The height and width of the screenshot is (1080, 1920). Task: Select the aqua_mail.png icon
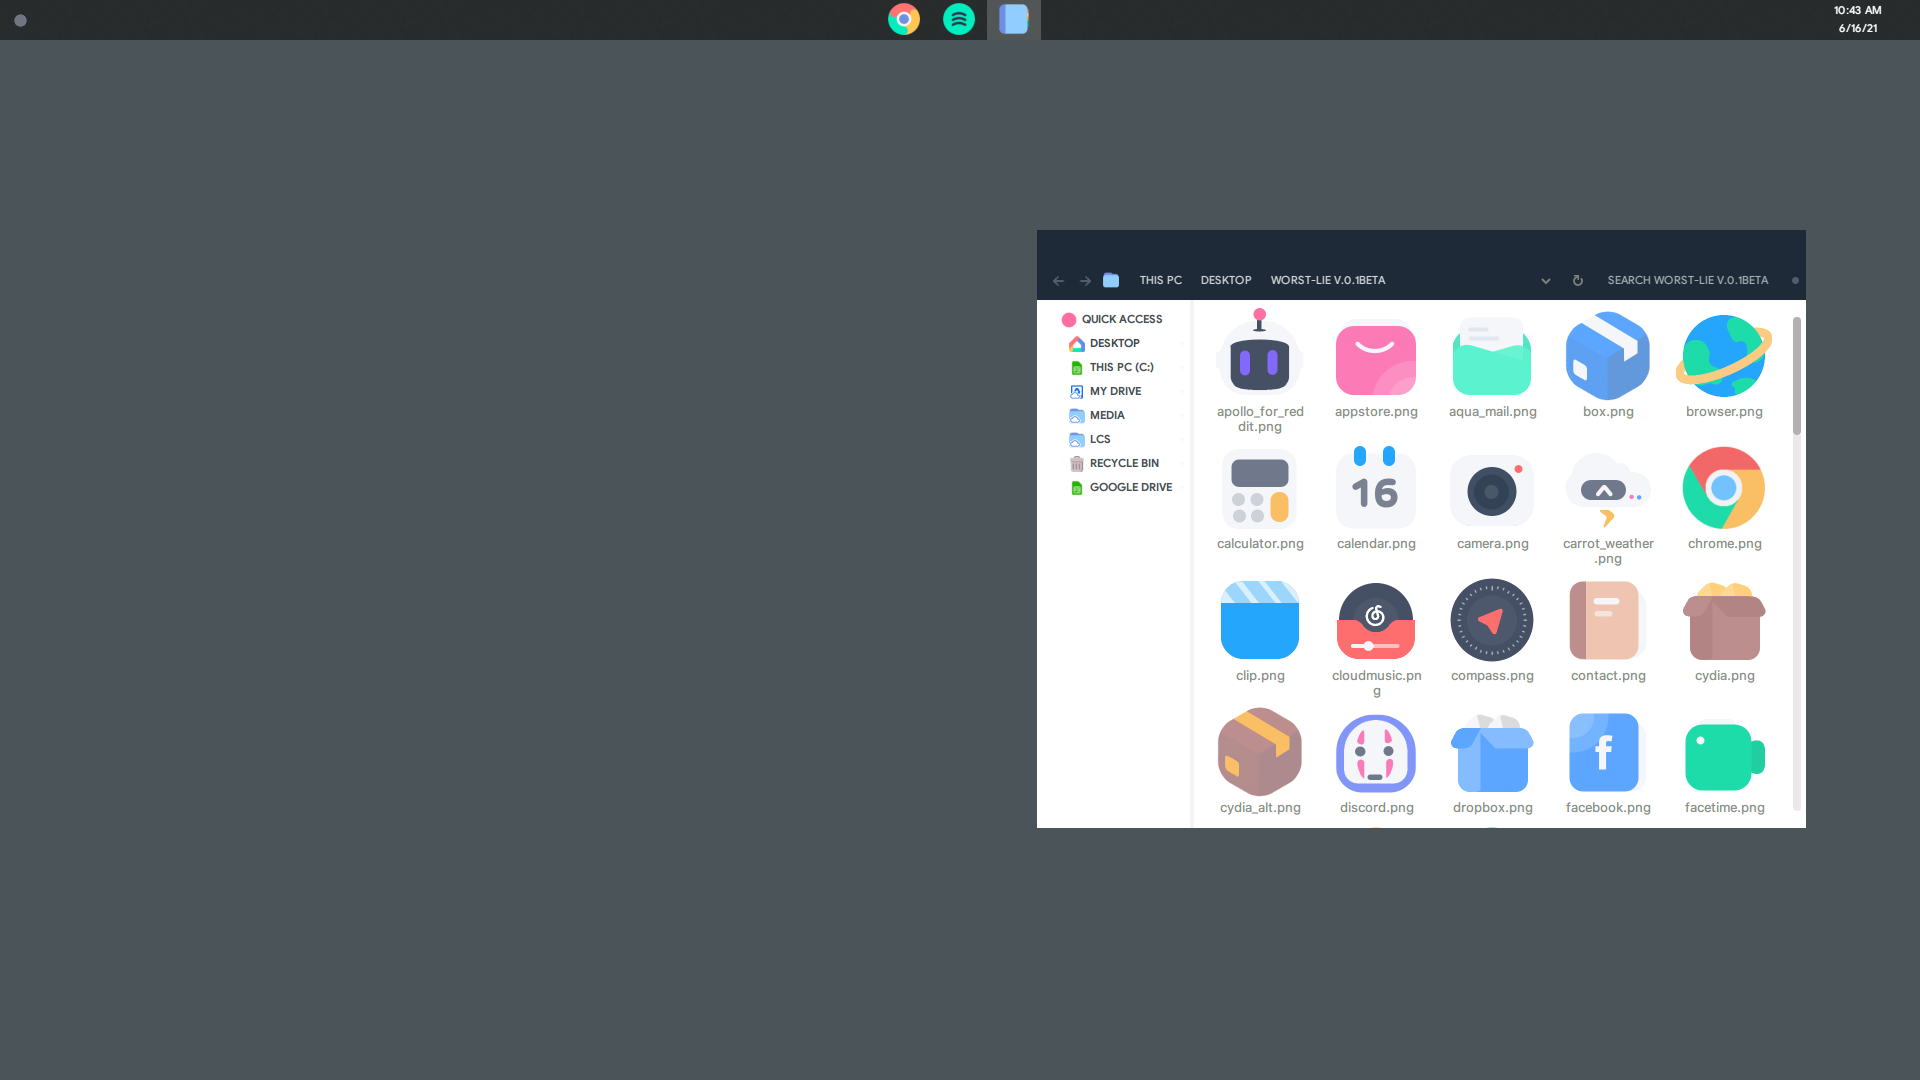(1492, 356)
